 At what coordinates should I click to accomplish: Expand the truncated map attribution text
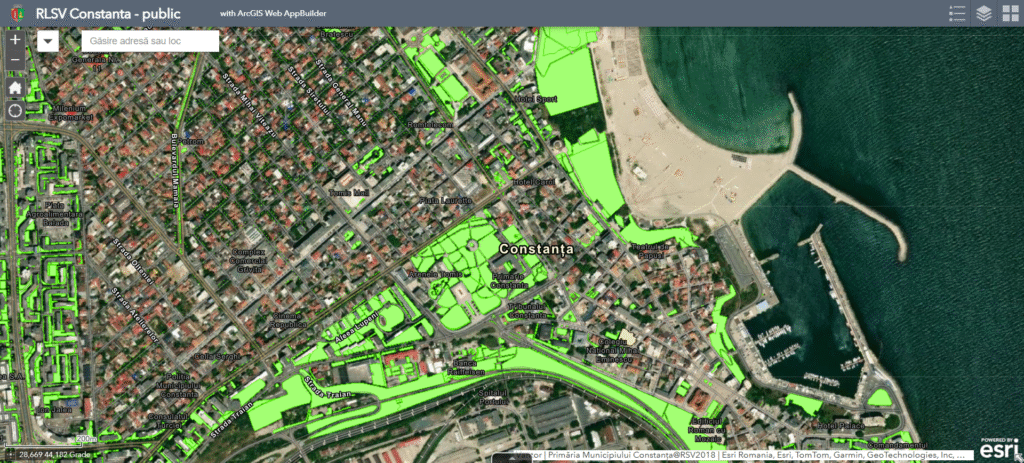960,455
